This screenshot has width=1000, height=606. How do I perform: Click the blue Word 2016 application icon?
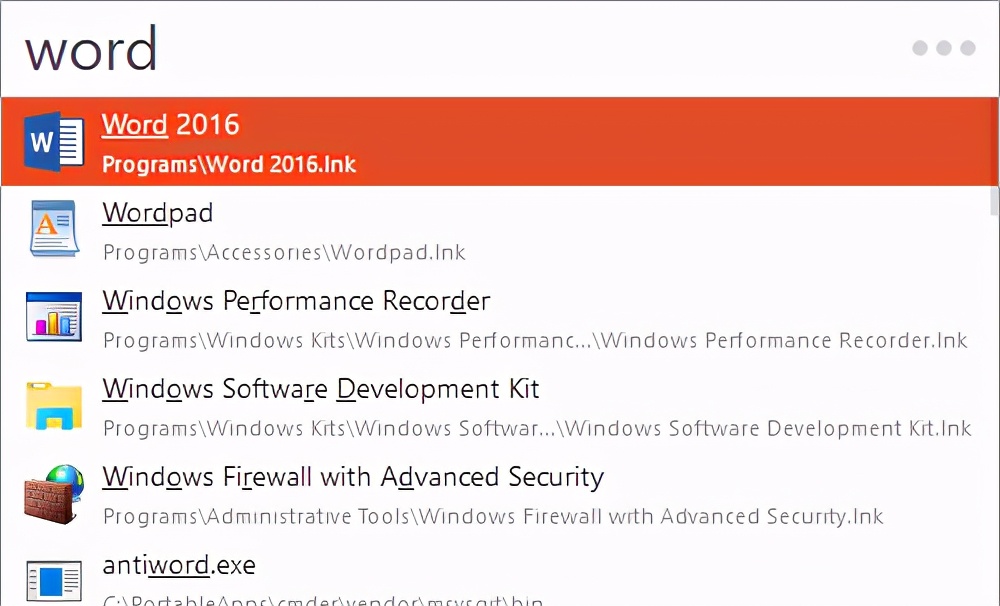(x=54, y=141)
